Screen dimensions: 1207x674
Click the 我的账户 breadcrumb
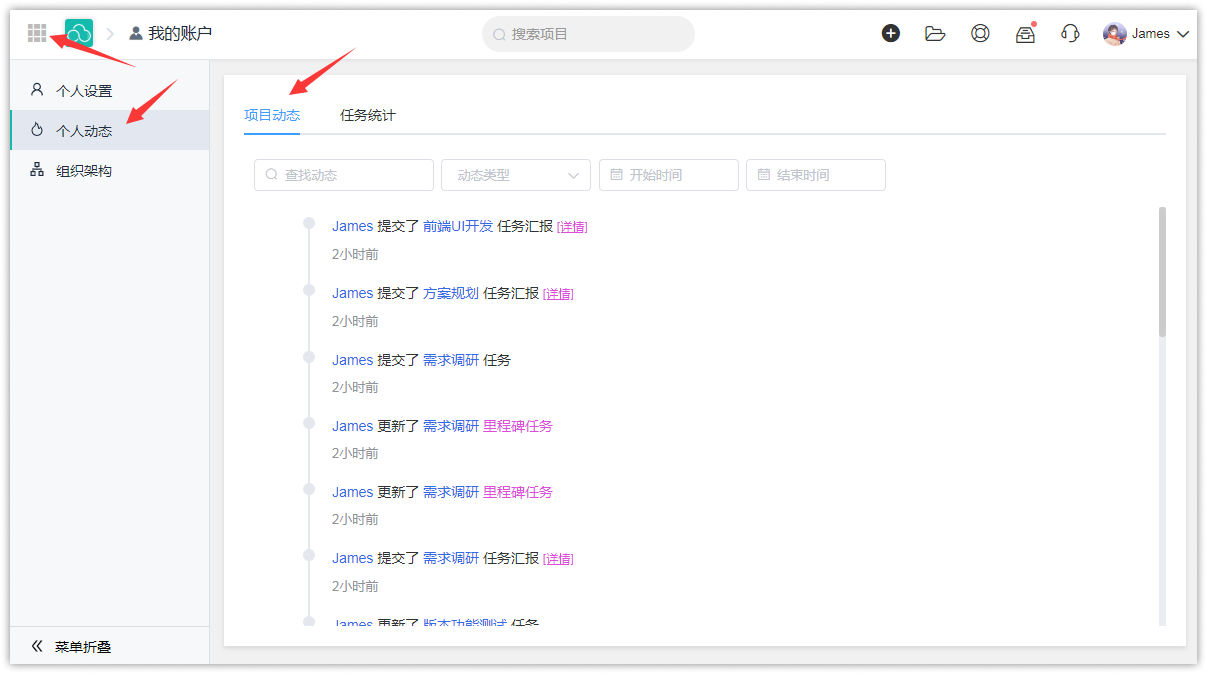pos(171,33)
